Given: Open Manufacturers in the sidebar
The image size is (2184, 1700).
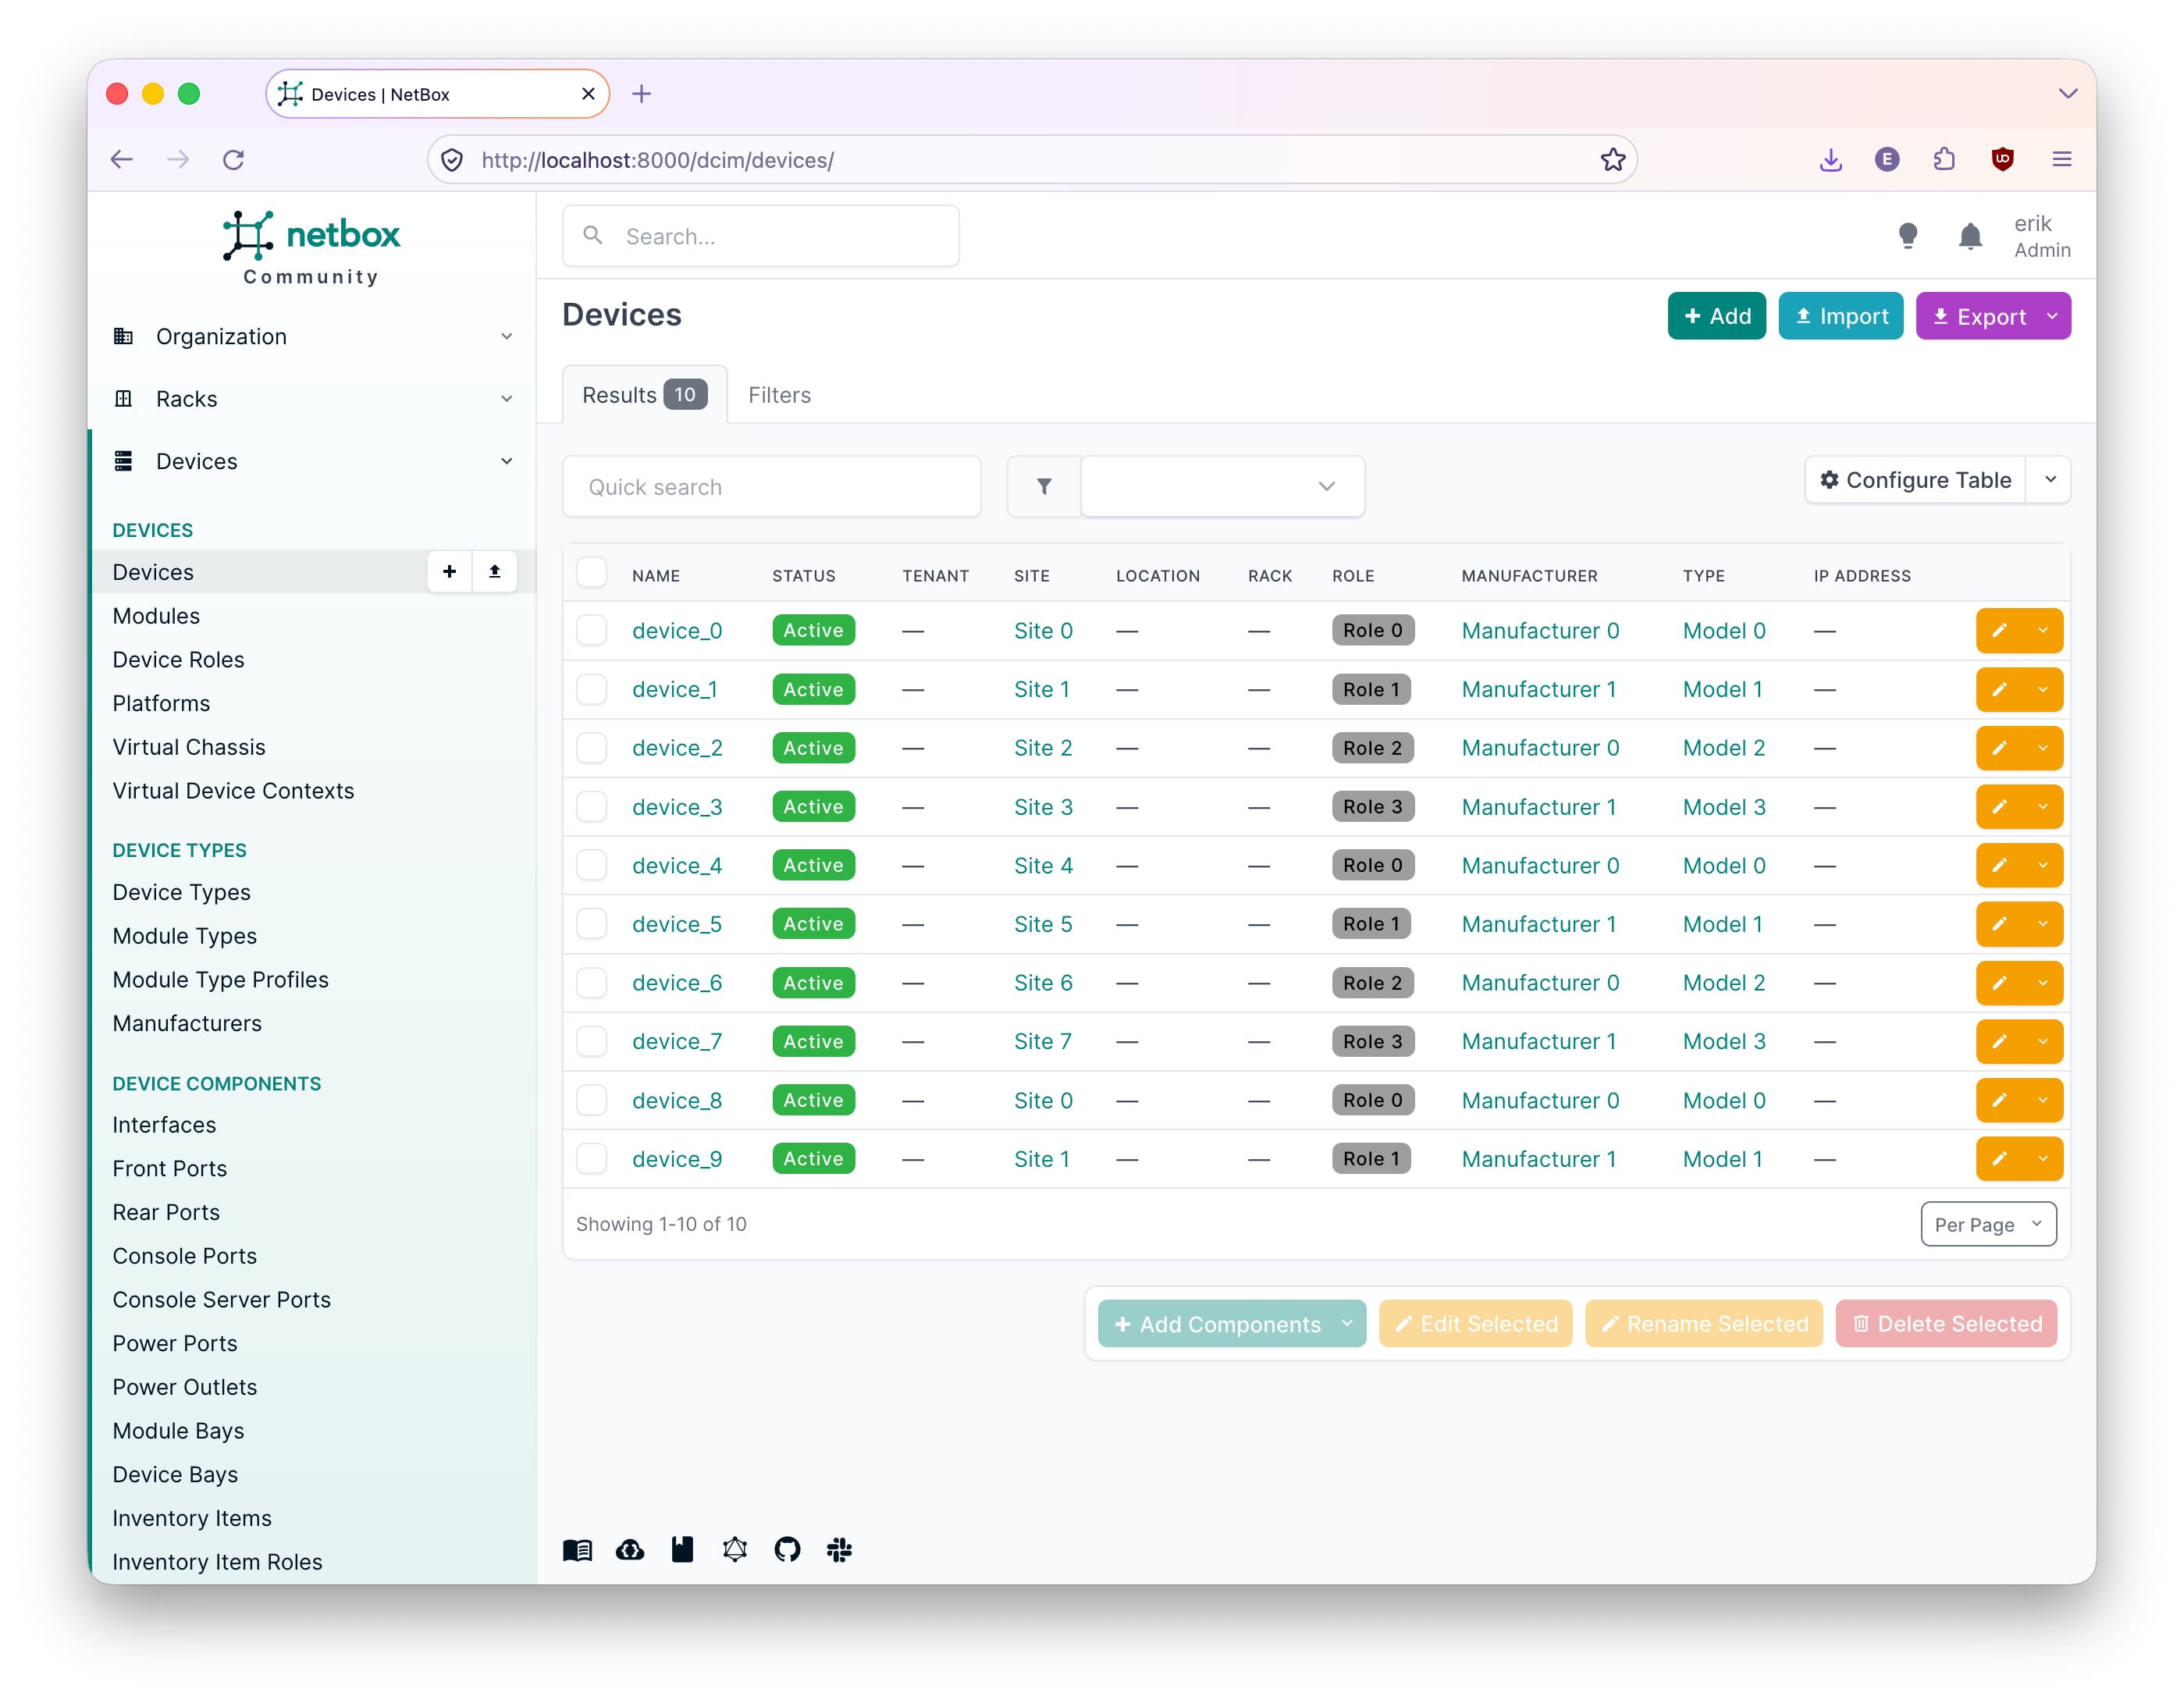Looking at the screenshot, I should 187,1024.
